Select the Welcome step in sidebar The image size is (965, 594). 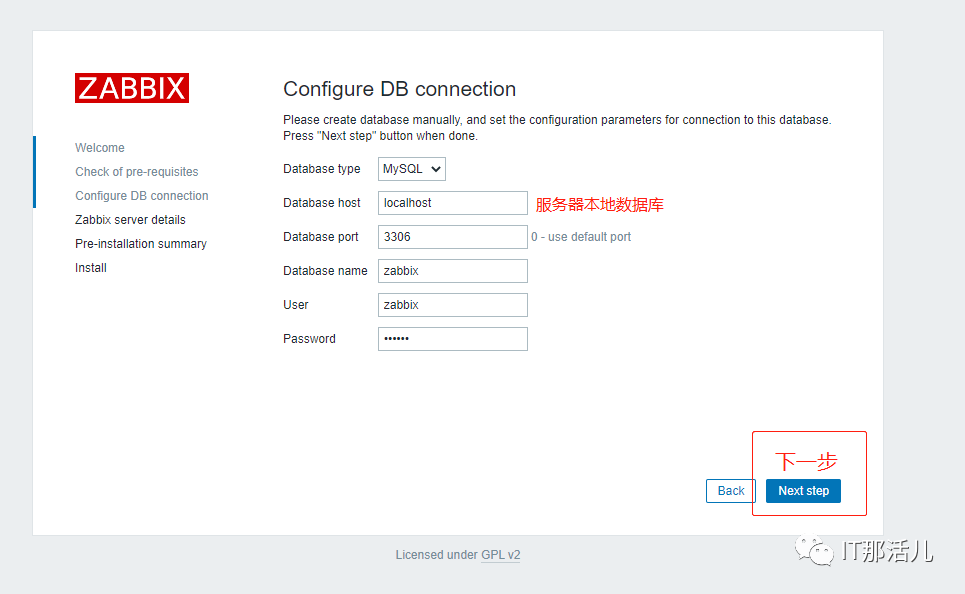coord(100,148)
